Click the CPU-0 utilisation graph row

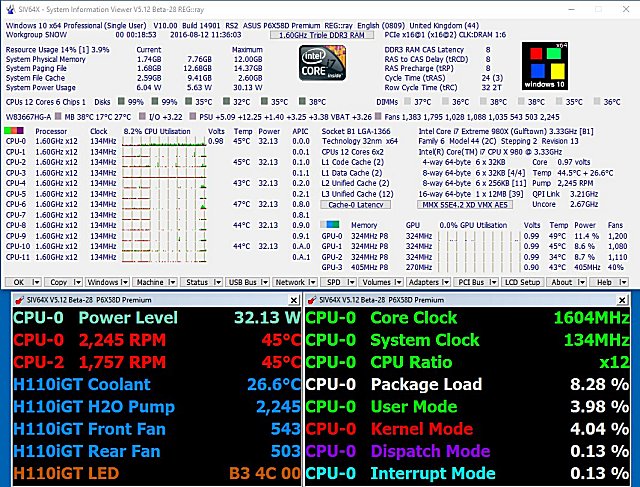click(164, 141)
